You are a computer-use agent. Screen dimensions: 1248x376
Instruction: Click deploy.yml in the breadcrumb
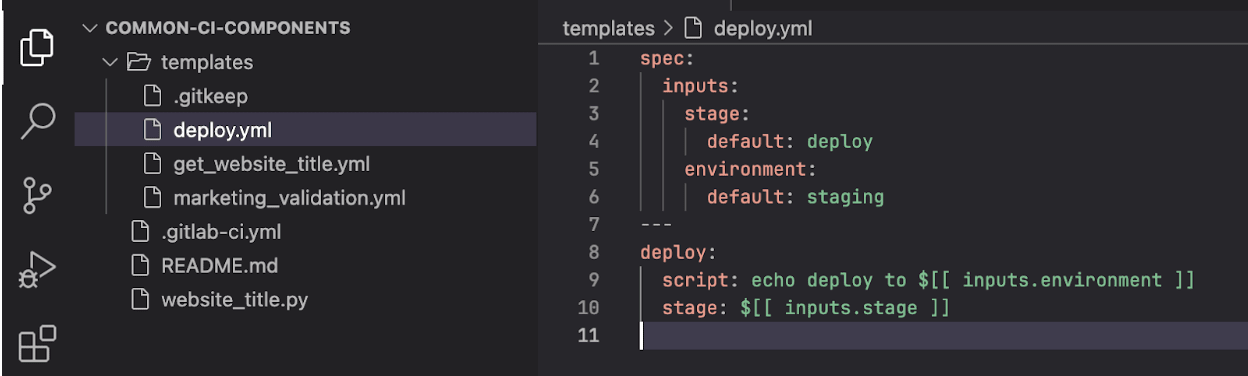(x=763, y=28)
